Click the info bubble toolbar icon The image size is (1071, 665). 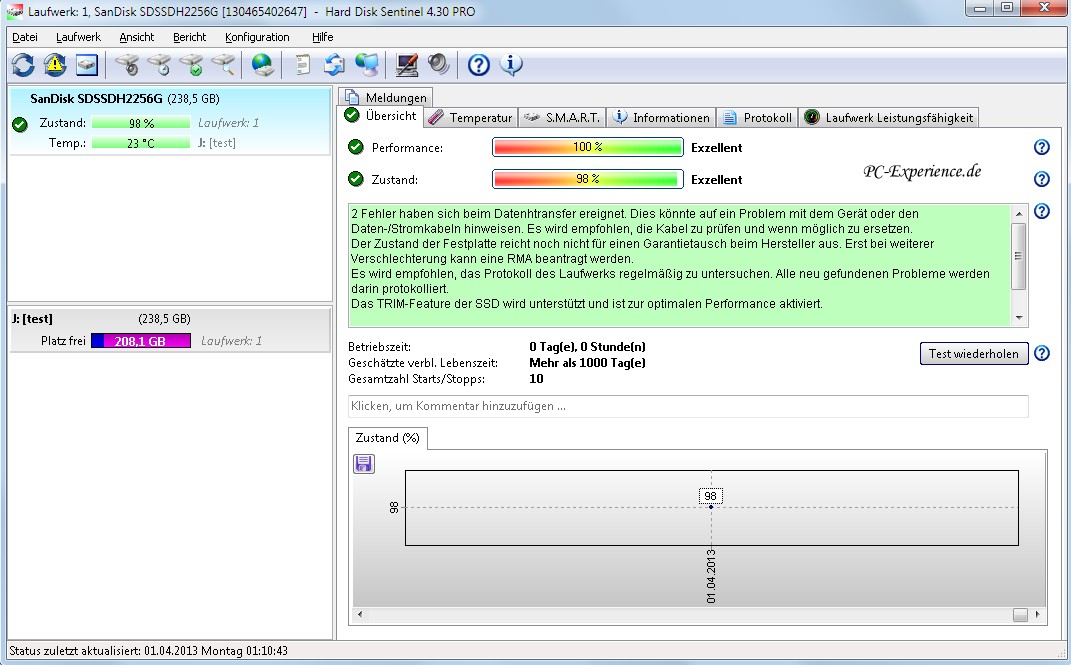pos(511,65)
